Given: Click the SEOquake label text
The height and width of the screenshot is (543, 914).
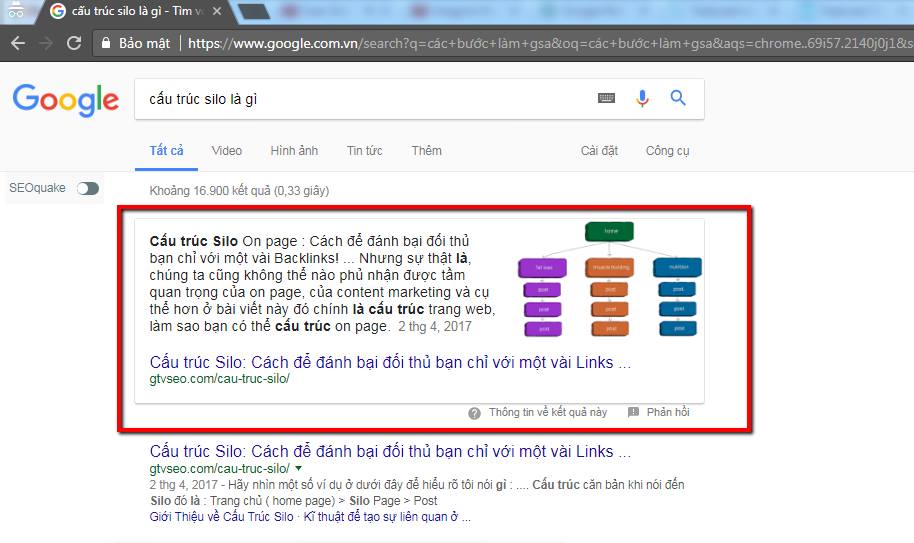Looking at the screenshot, I should pyautogui.click(x=37, y=188).
